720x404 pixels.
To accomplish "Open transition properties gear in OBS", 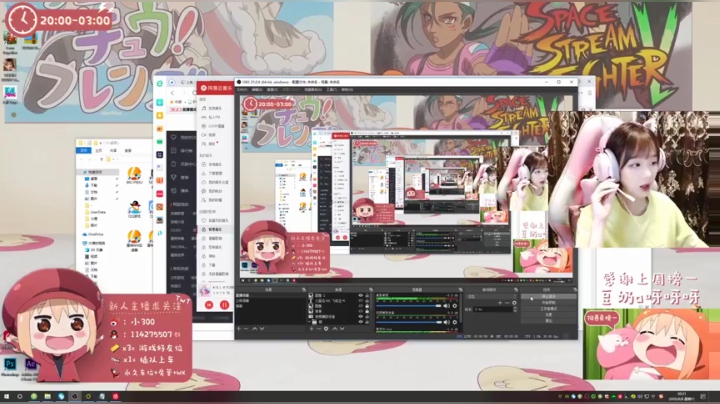I will pos(514,303).
